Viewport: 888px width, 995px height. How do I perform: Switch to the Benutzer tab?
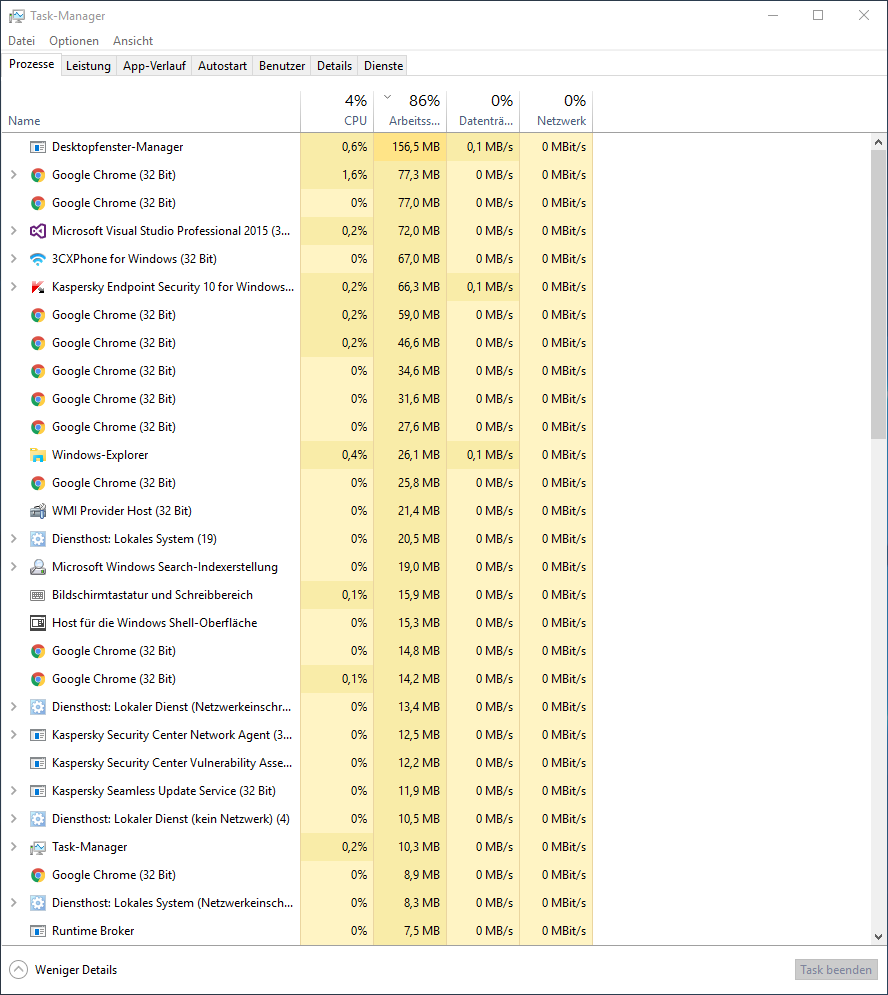282,66
